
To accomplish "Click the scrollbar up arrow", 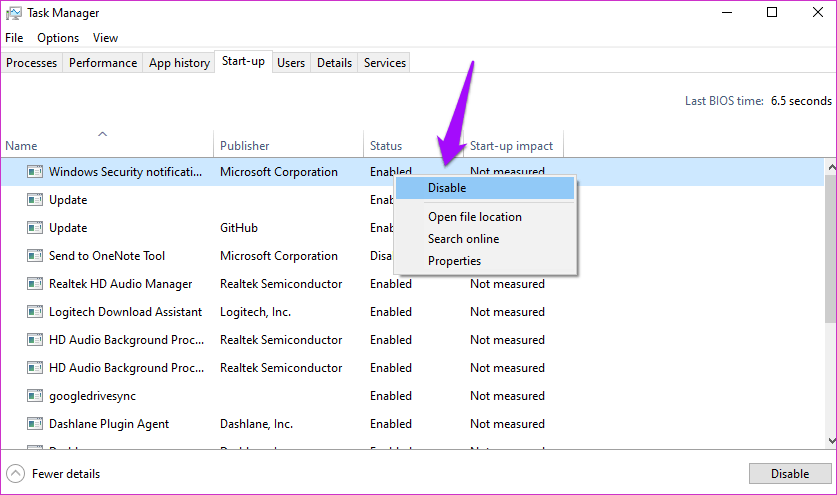I will 831,167.
